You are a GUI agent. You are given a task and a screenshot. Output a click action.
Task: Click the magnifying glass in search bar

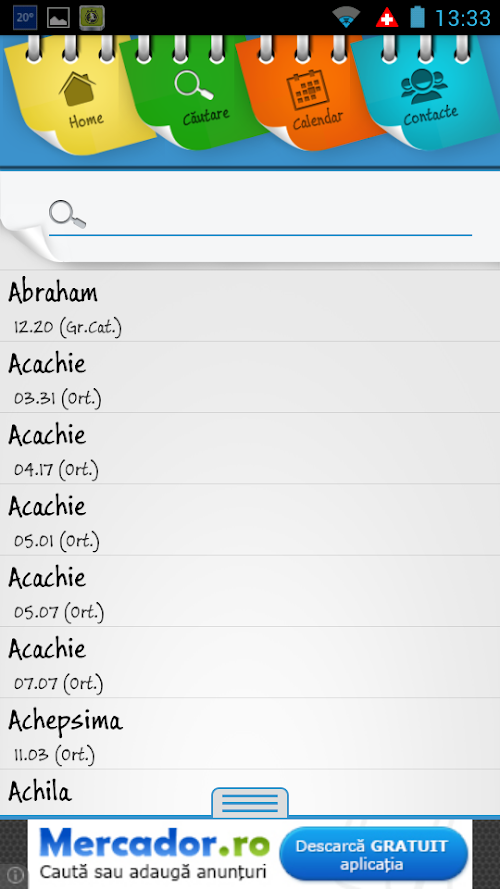(67, 215)
